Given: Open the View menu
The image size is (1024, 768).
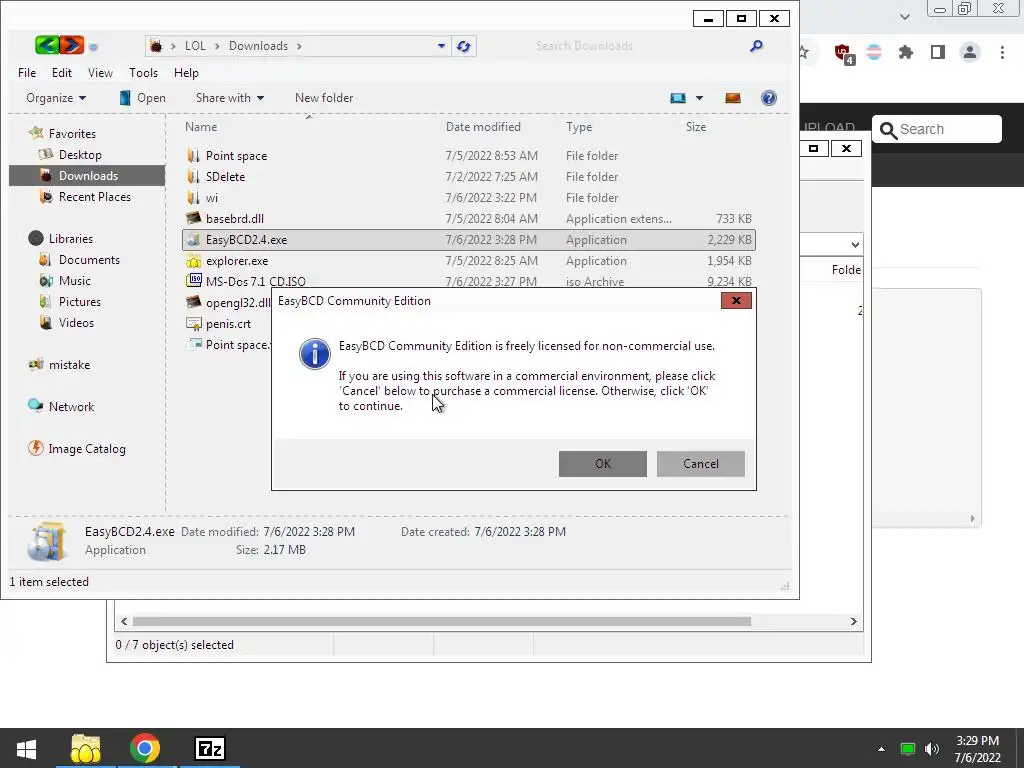Looking at the screenshot, I should [100, 72].
